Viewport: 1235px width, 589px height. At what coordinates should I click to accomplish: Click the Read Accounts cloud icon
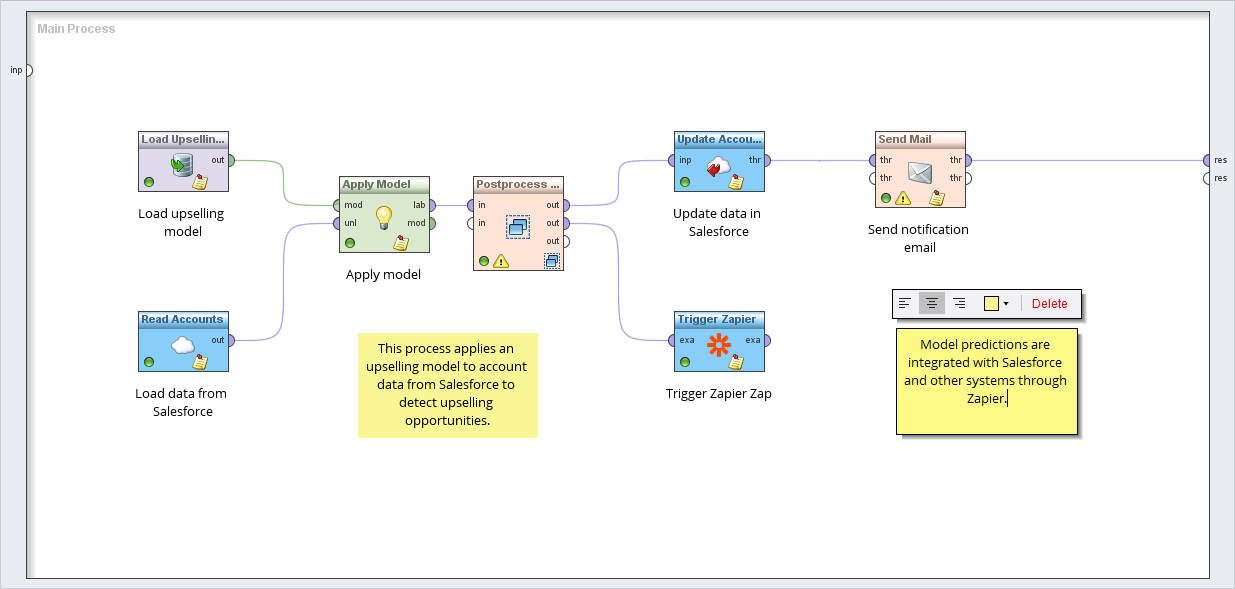(182, 345)
